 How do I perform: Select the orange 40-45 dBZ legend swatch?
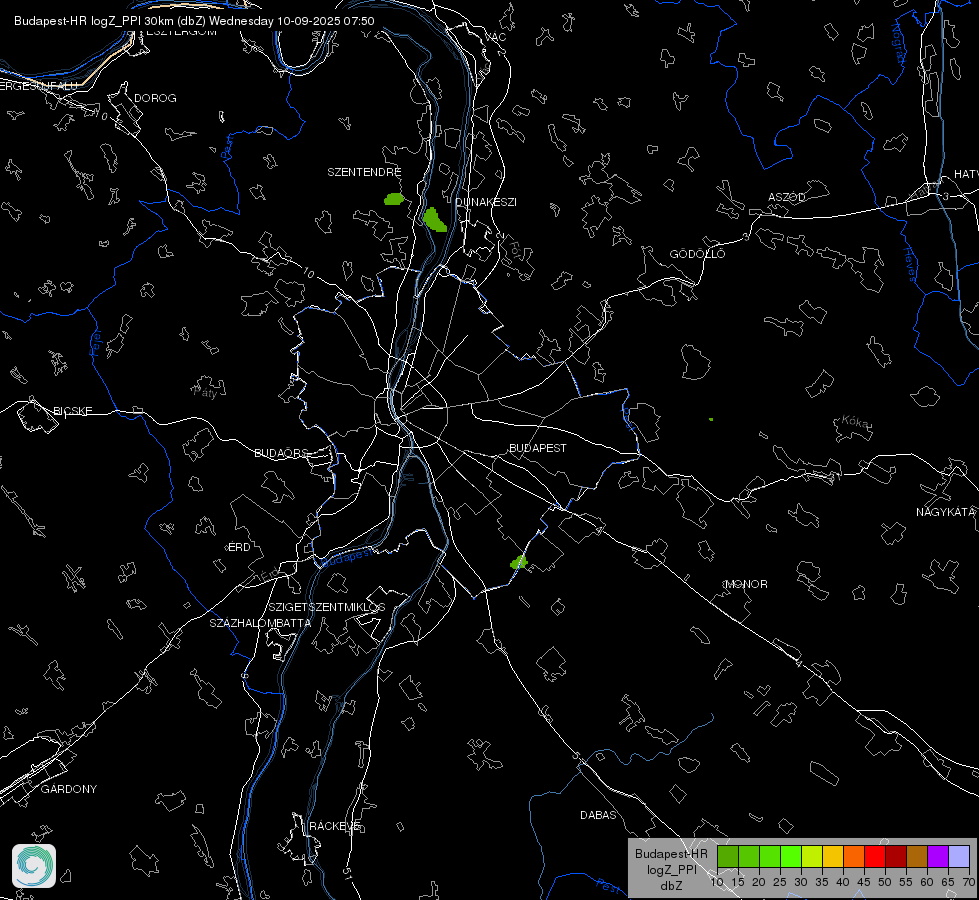[854, 856]
